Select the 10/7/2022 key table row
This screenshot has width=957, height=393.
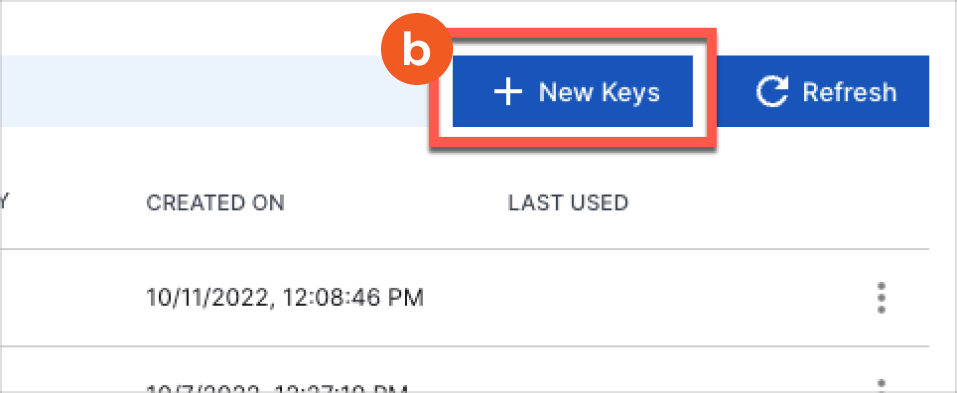[464, 370]
